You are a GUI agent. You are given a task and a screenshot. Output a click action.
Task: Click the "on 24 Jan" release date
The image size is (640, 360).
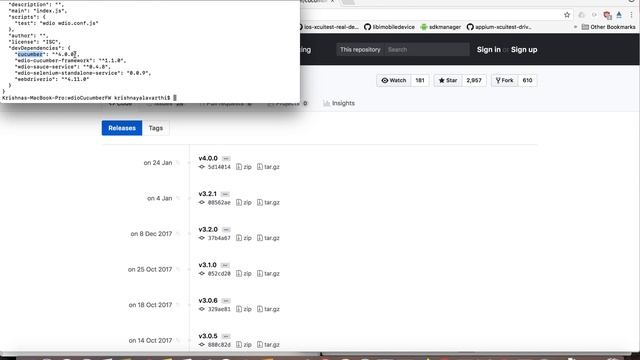(x=158, y=162)
